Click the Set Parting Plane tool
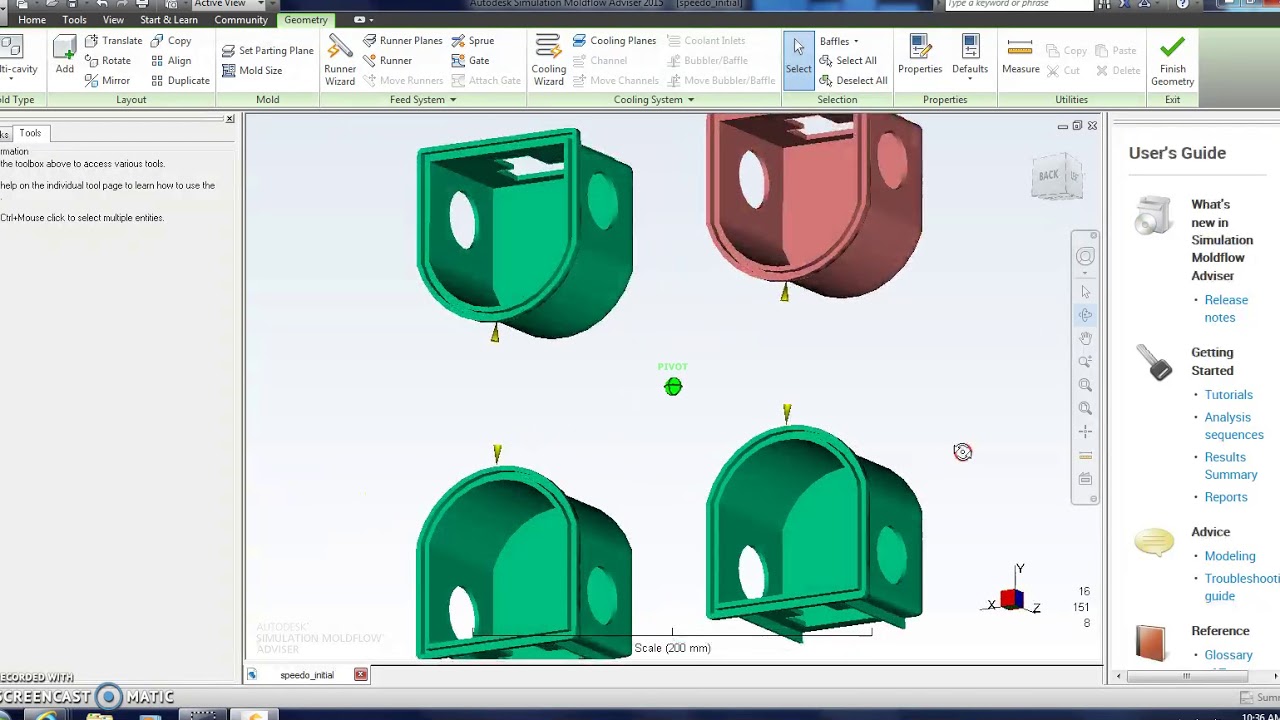Viewport: 1280px width, 720px height. pos(267,51)
